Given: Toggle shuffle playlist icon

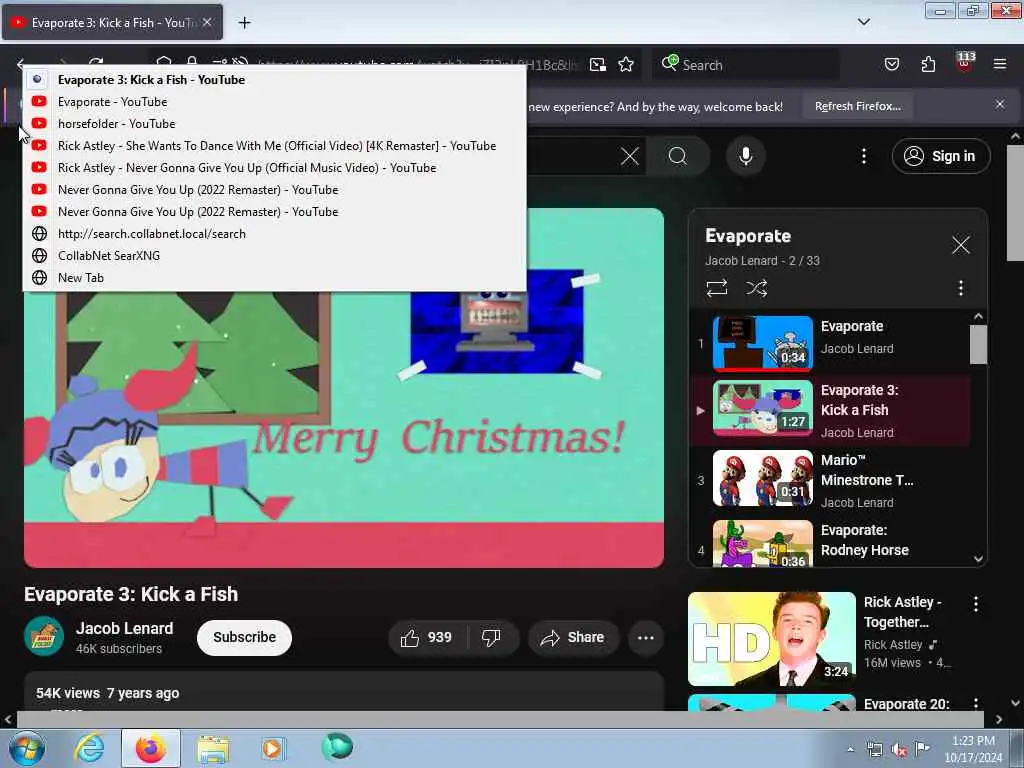Looking at the screenshot, I should [x=757, y=288].
